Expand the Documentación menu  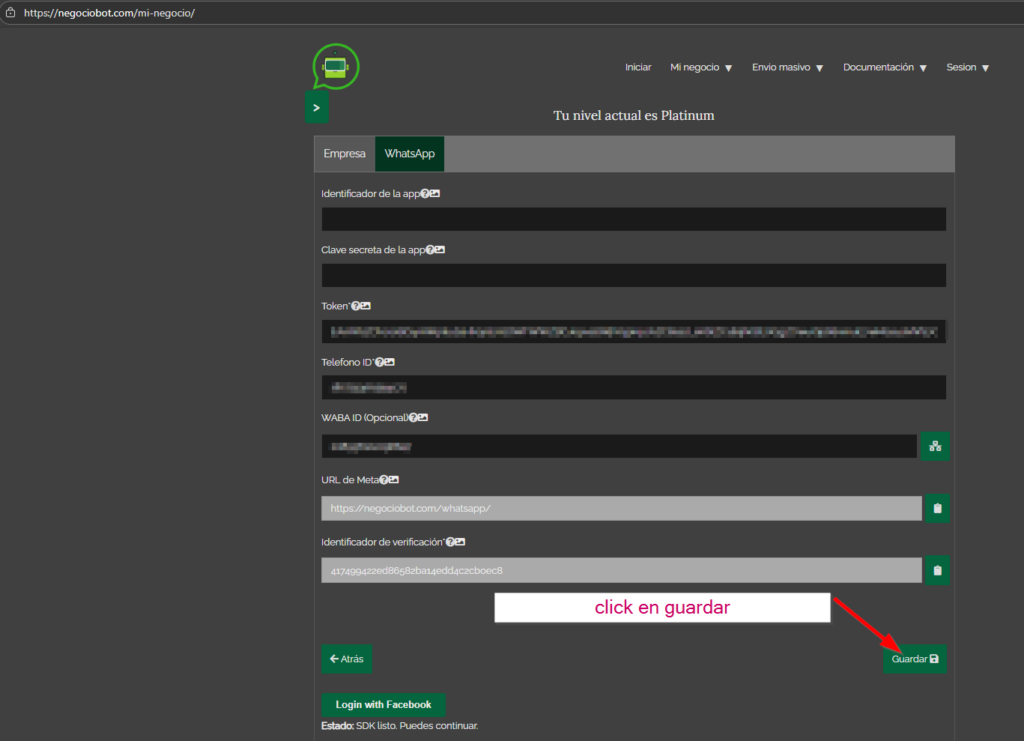coord(884,68)
